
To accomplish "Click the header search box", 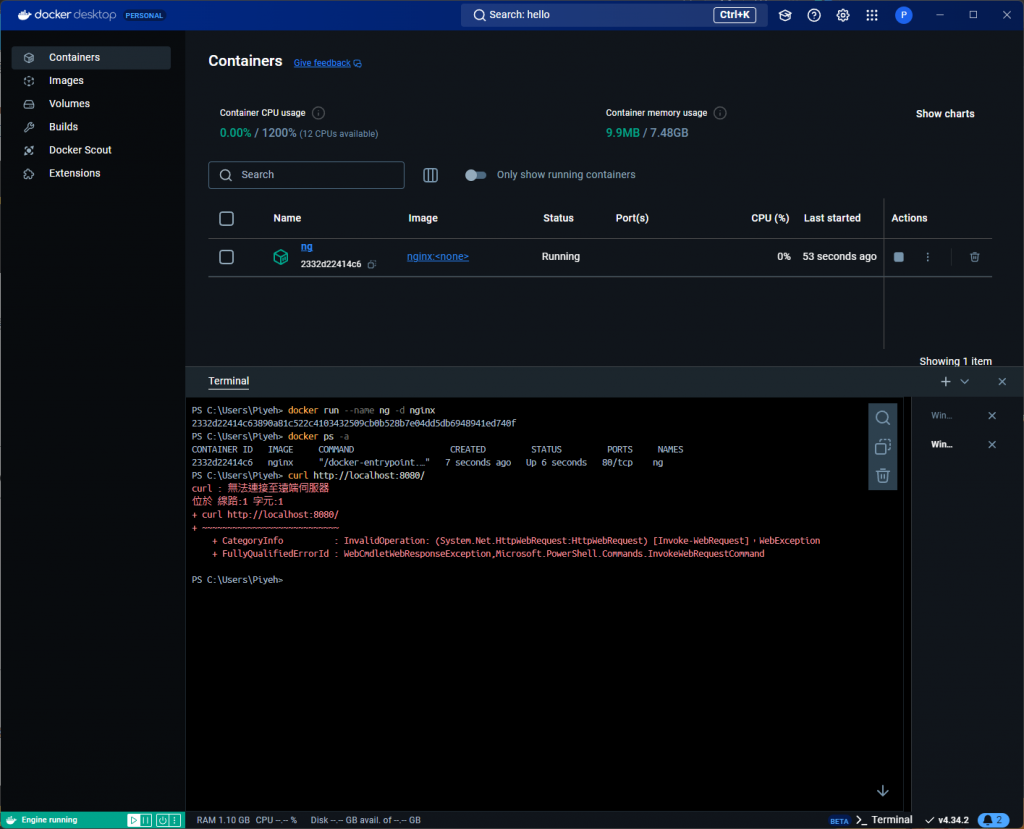I will [x=612, y=14].
